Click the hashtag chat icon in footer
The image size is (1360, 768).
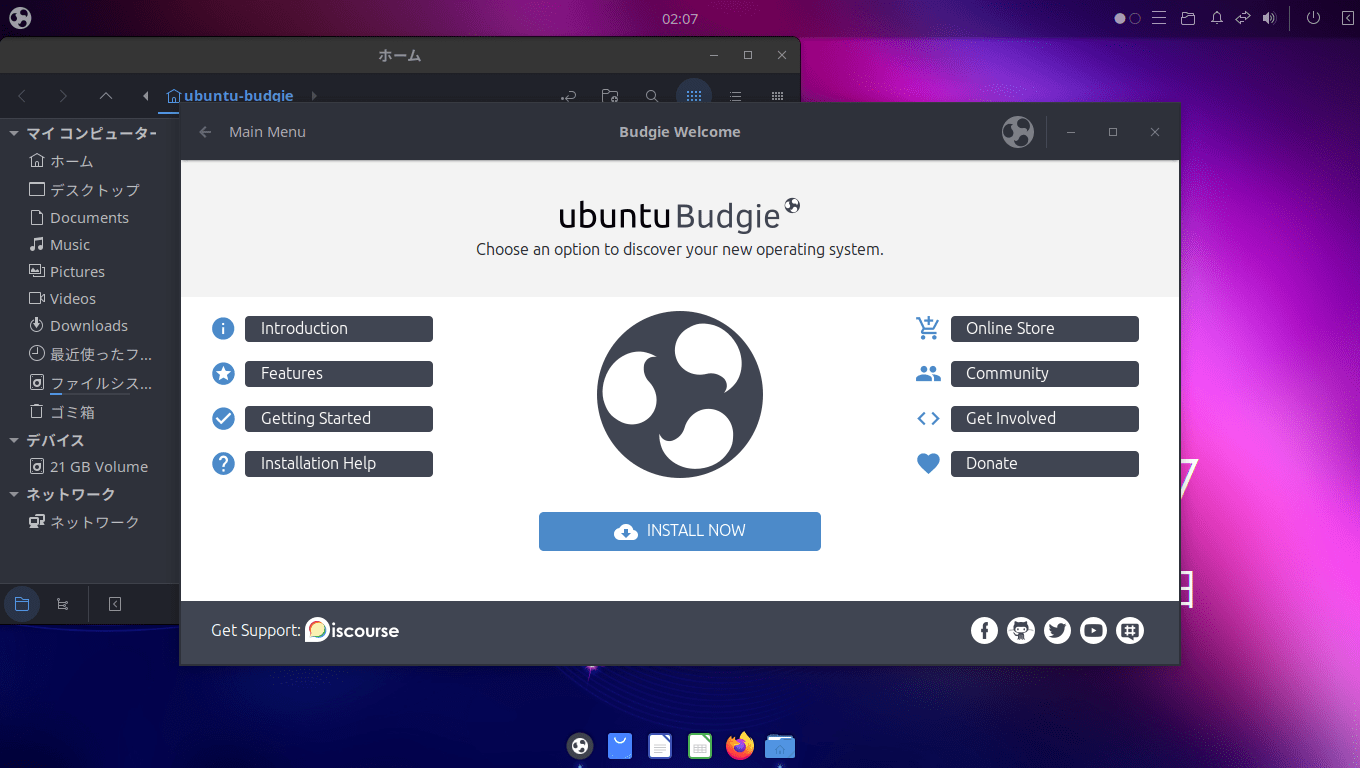pyautogui.click(x=1130, y=630)
